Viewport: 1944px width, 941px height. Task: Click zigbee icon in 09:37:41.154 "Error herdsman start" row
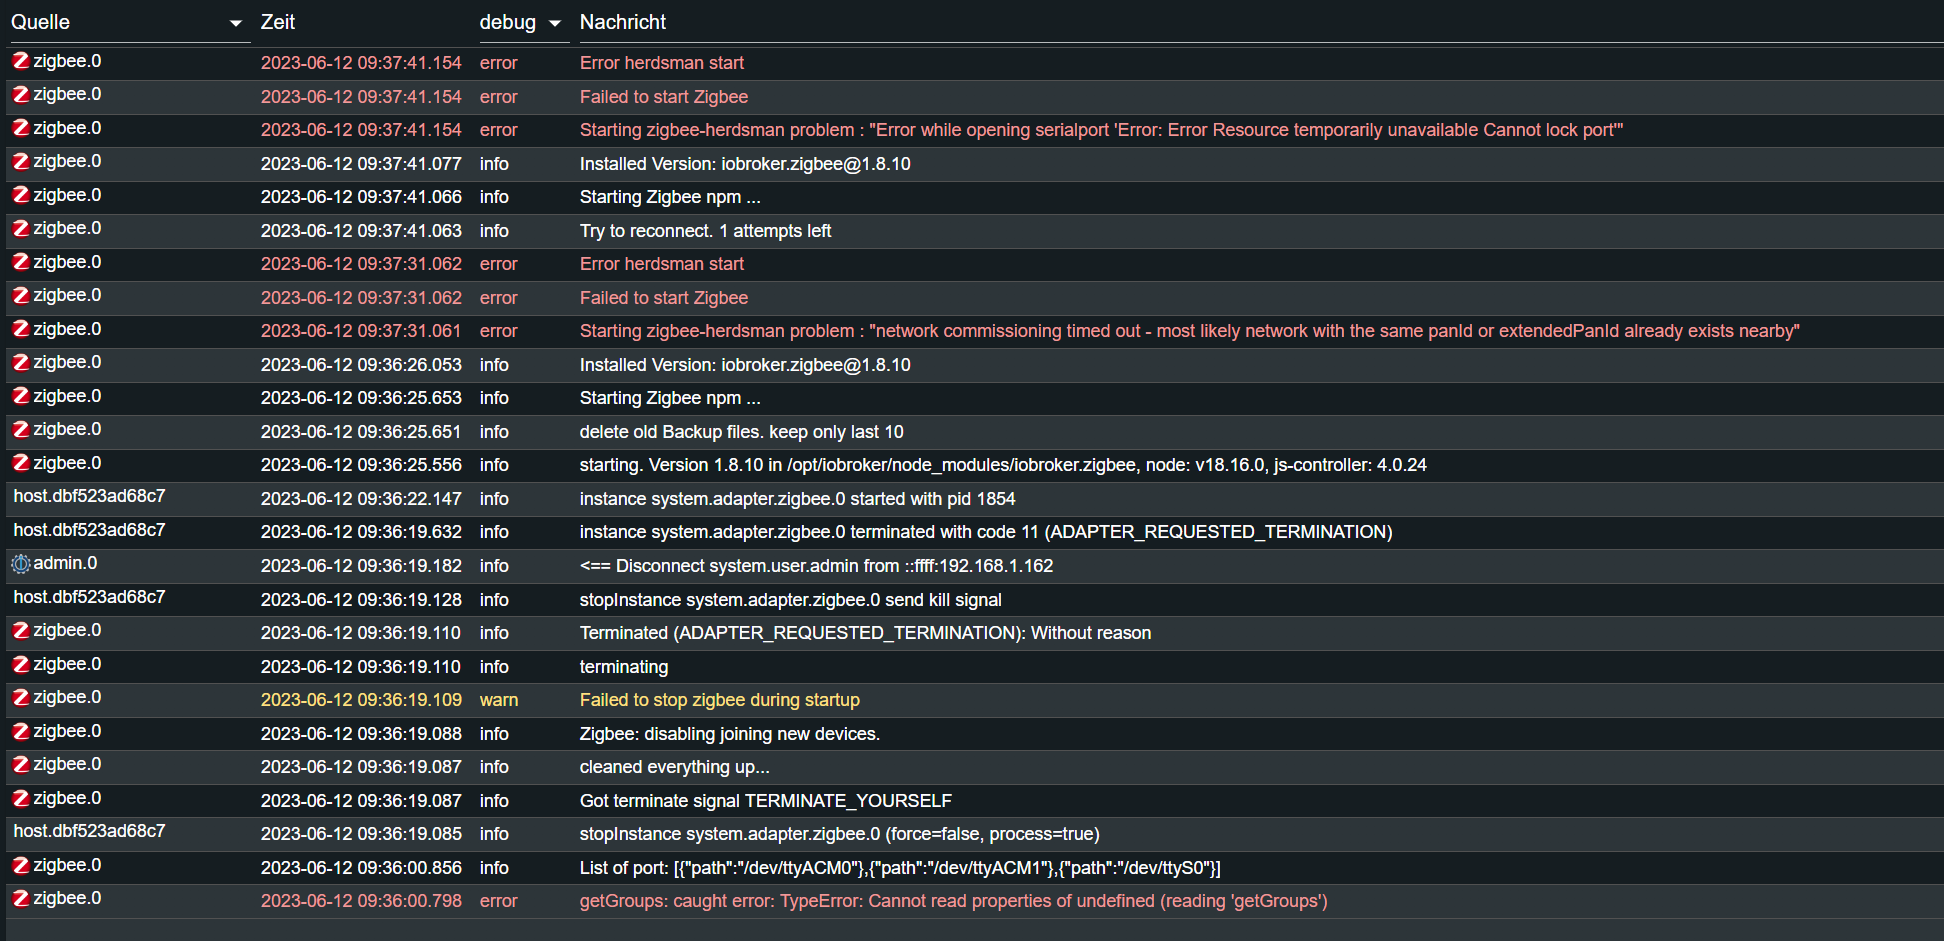pos(21,61)
